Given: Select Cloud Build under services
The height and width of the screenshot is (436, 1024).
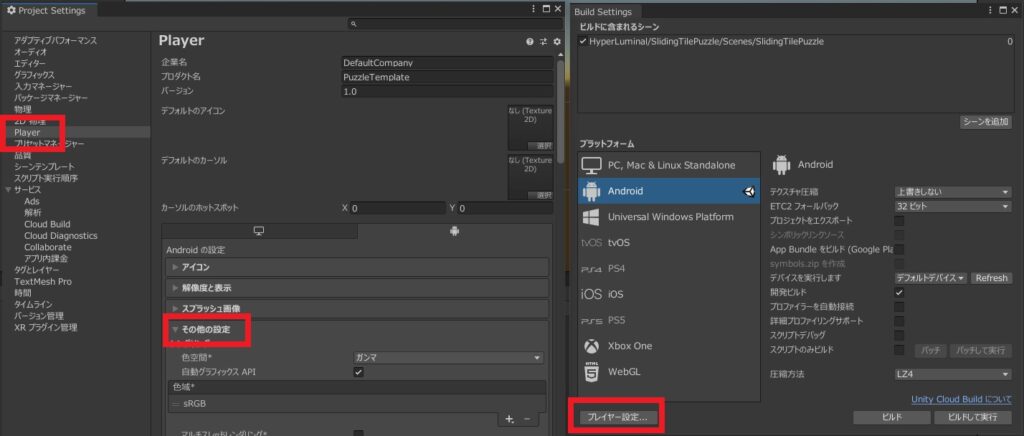Looking at the screenshot, I should click(47, 224).
